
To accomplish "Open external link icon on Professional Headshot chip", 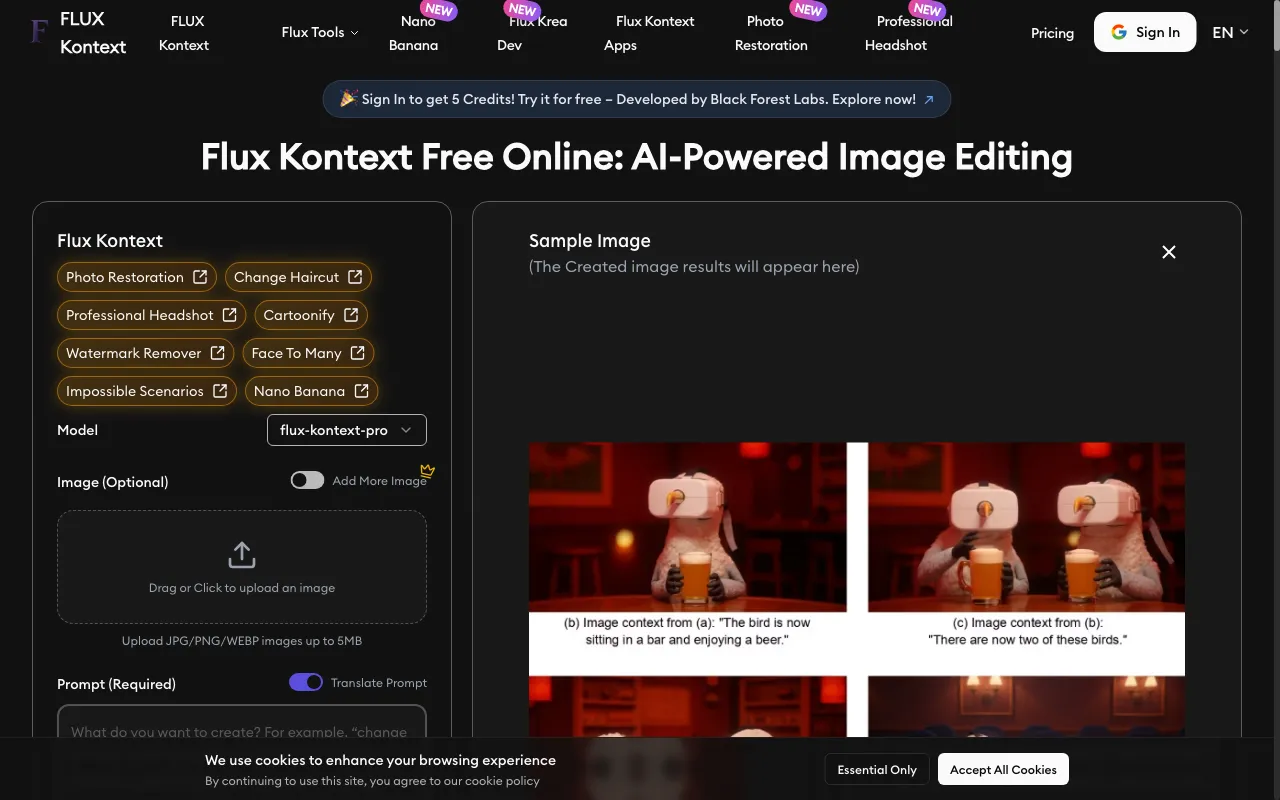I will click(229, 315).
